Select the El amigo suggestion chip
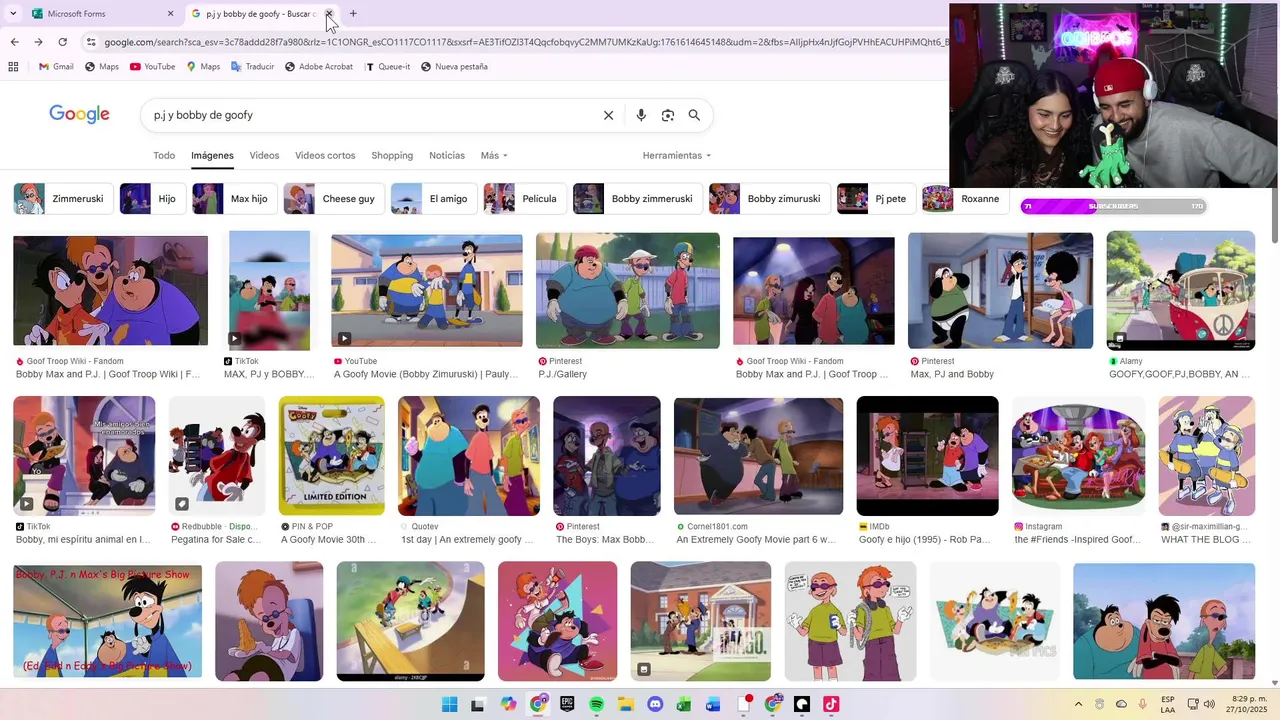Viewport: 1280px width, 720px height. click(433, 199)
